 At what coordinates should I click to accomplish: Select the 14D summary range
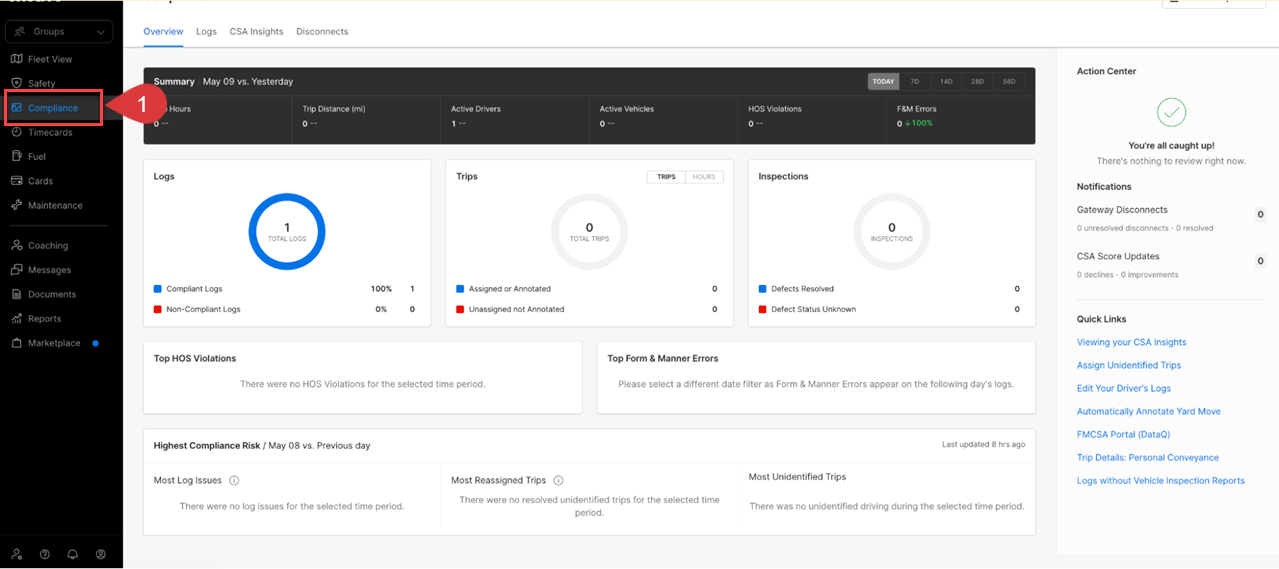(946, 82)
